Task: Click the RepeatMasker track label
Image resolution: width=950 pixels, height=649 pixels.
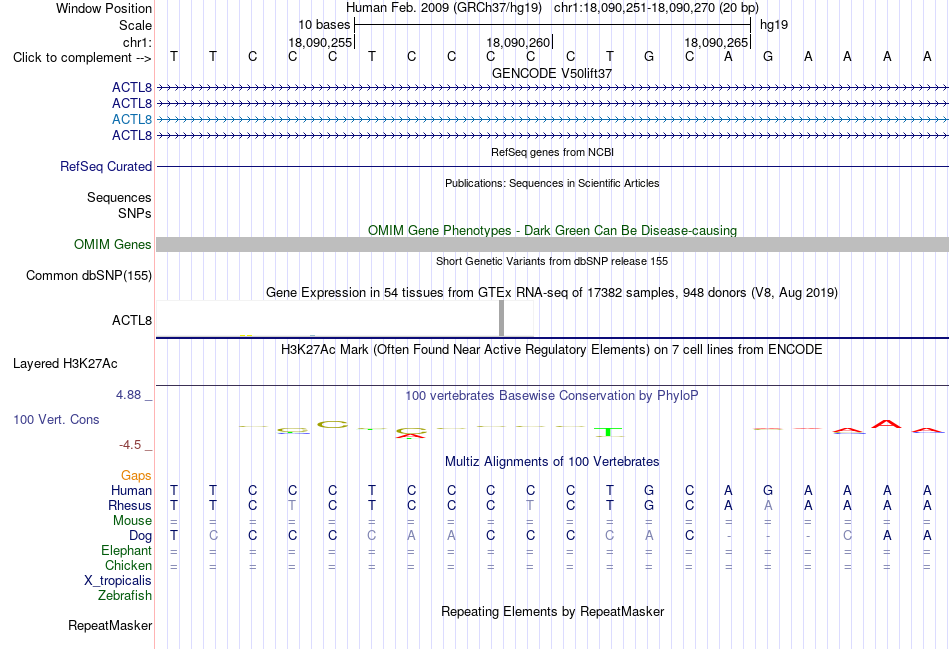Action: click(110, 625)
